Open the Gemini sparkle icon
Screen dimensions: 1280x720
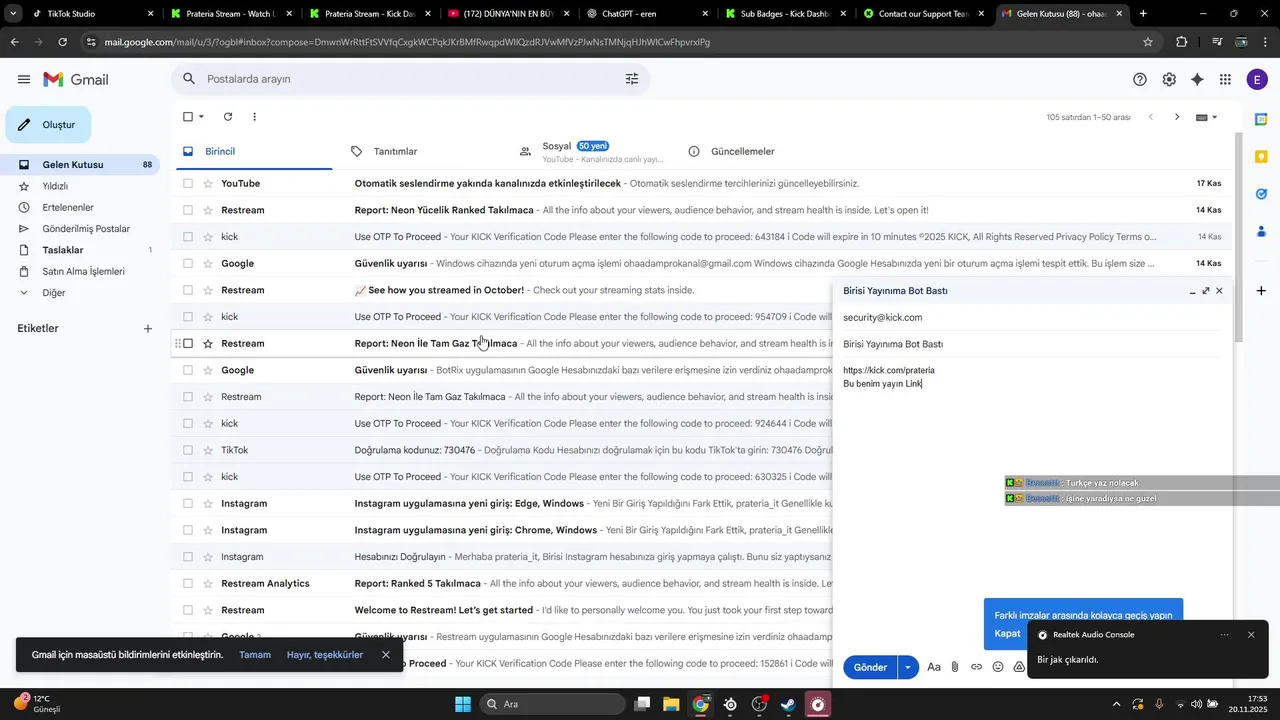tap(1197, 79)
